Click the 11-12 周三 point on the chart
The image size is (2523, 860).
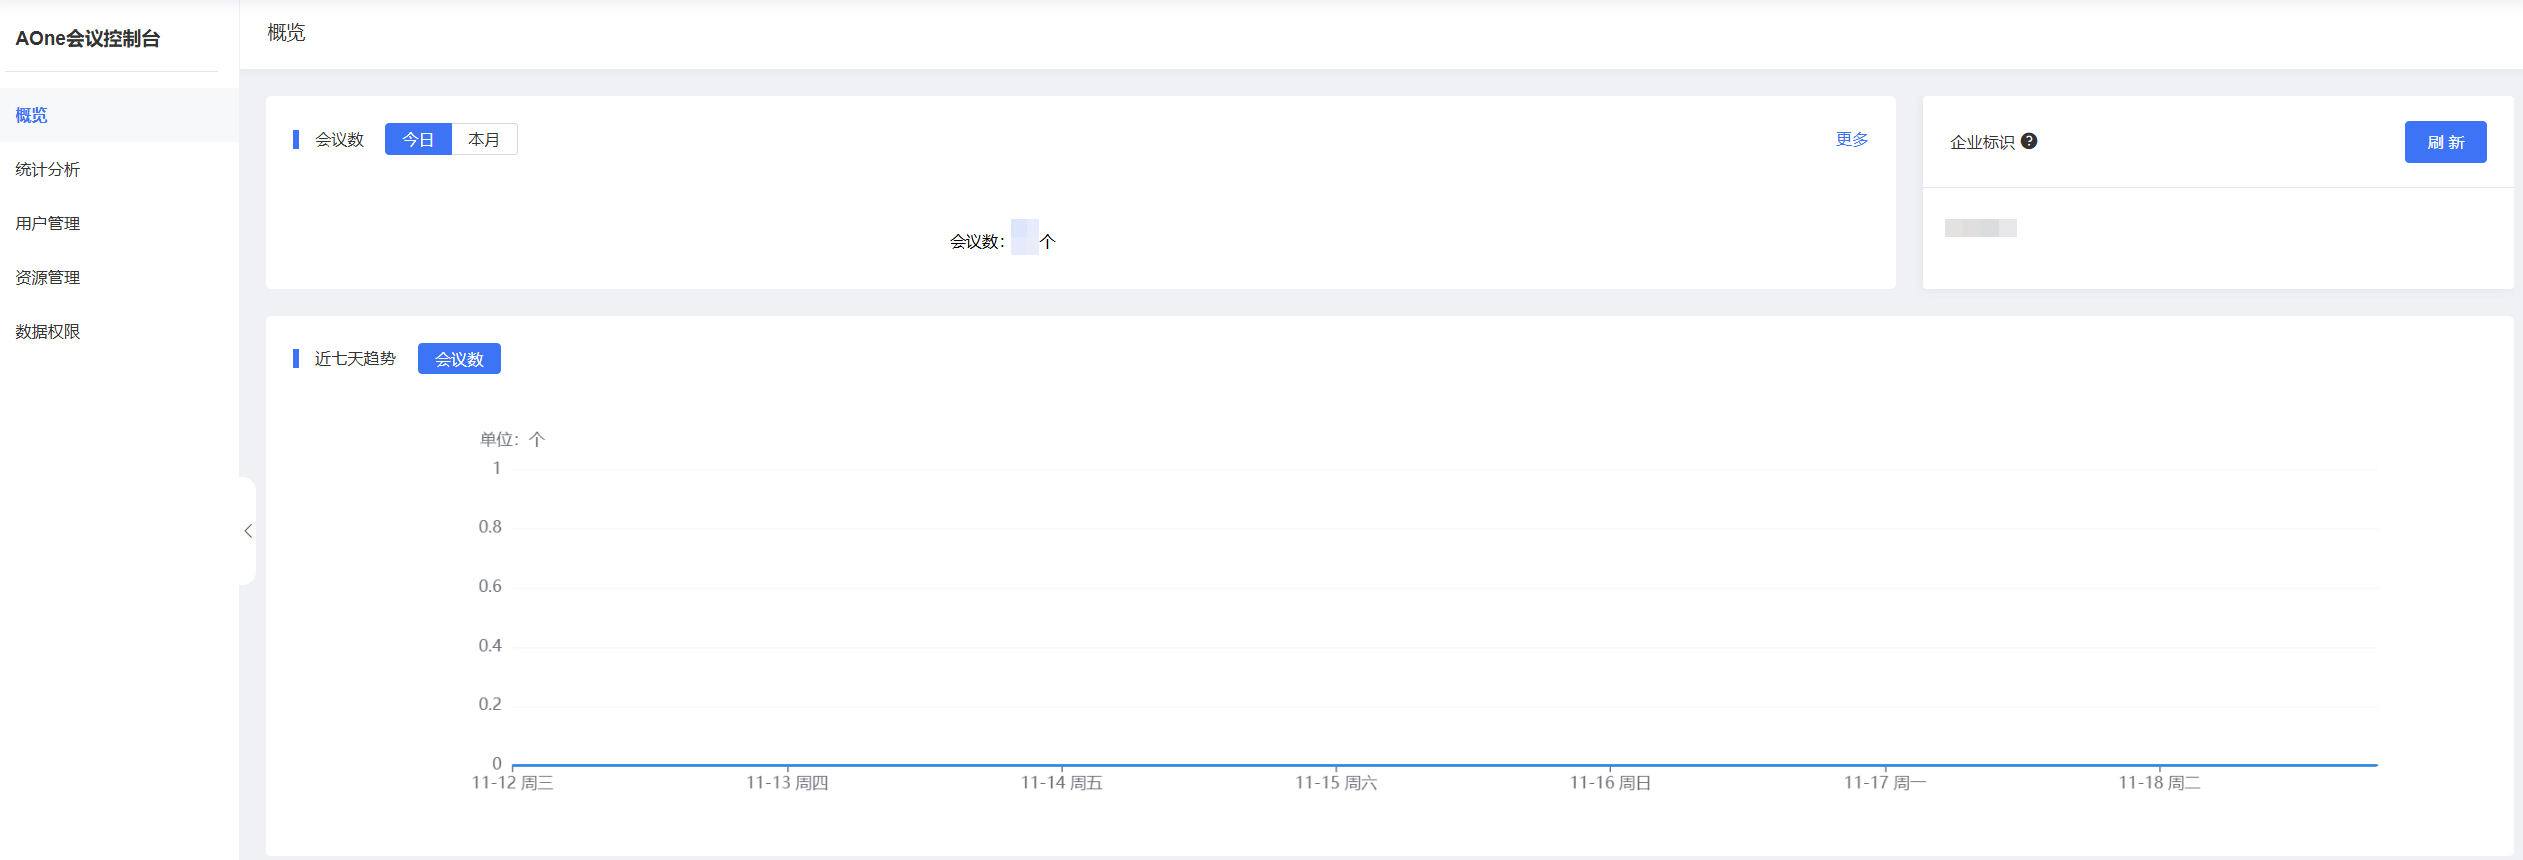pos(513,765)
